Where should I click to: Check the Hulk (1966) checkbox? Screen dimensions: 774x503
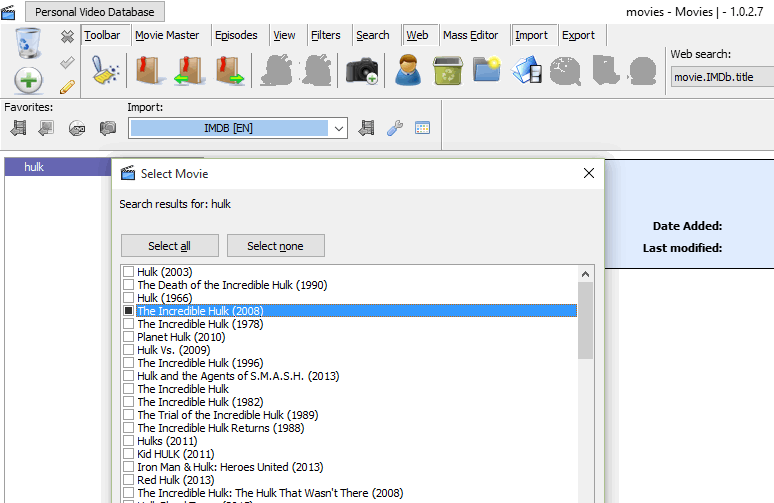click(129, 298)
